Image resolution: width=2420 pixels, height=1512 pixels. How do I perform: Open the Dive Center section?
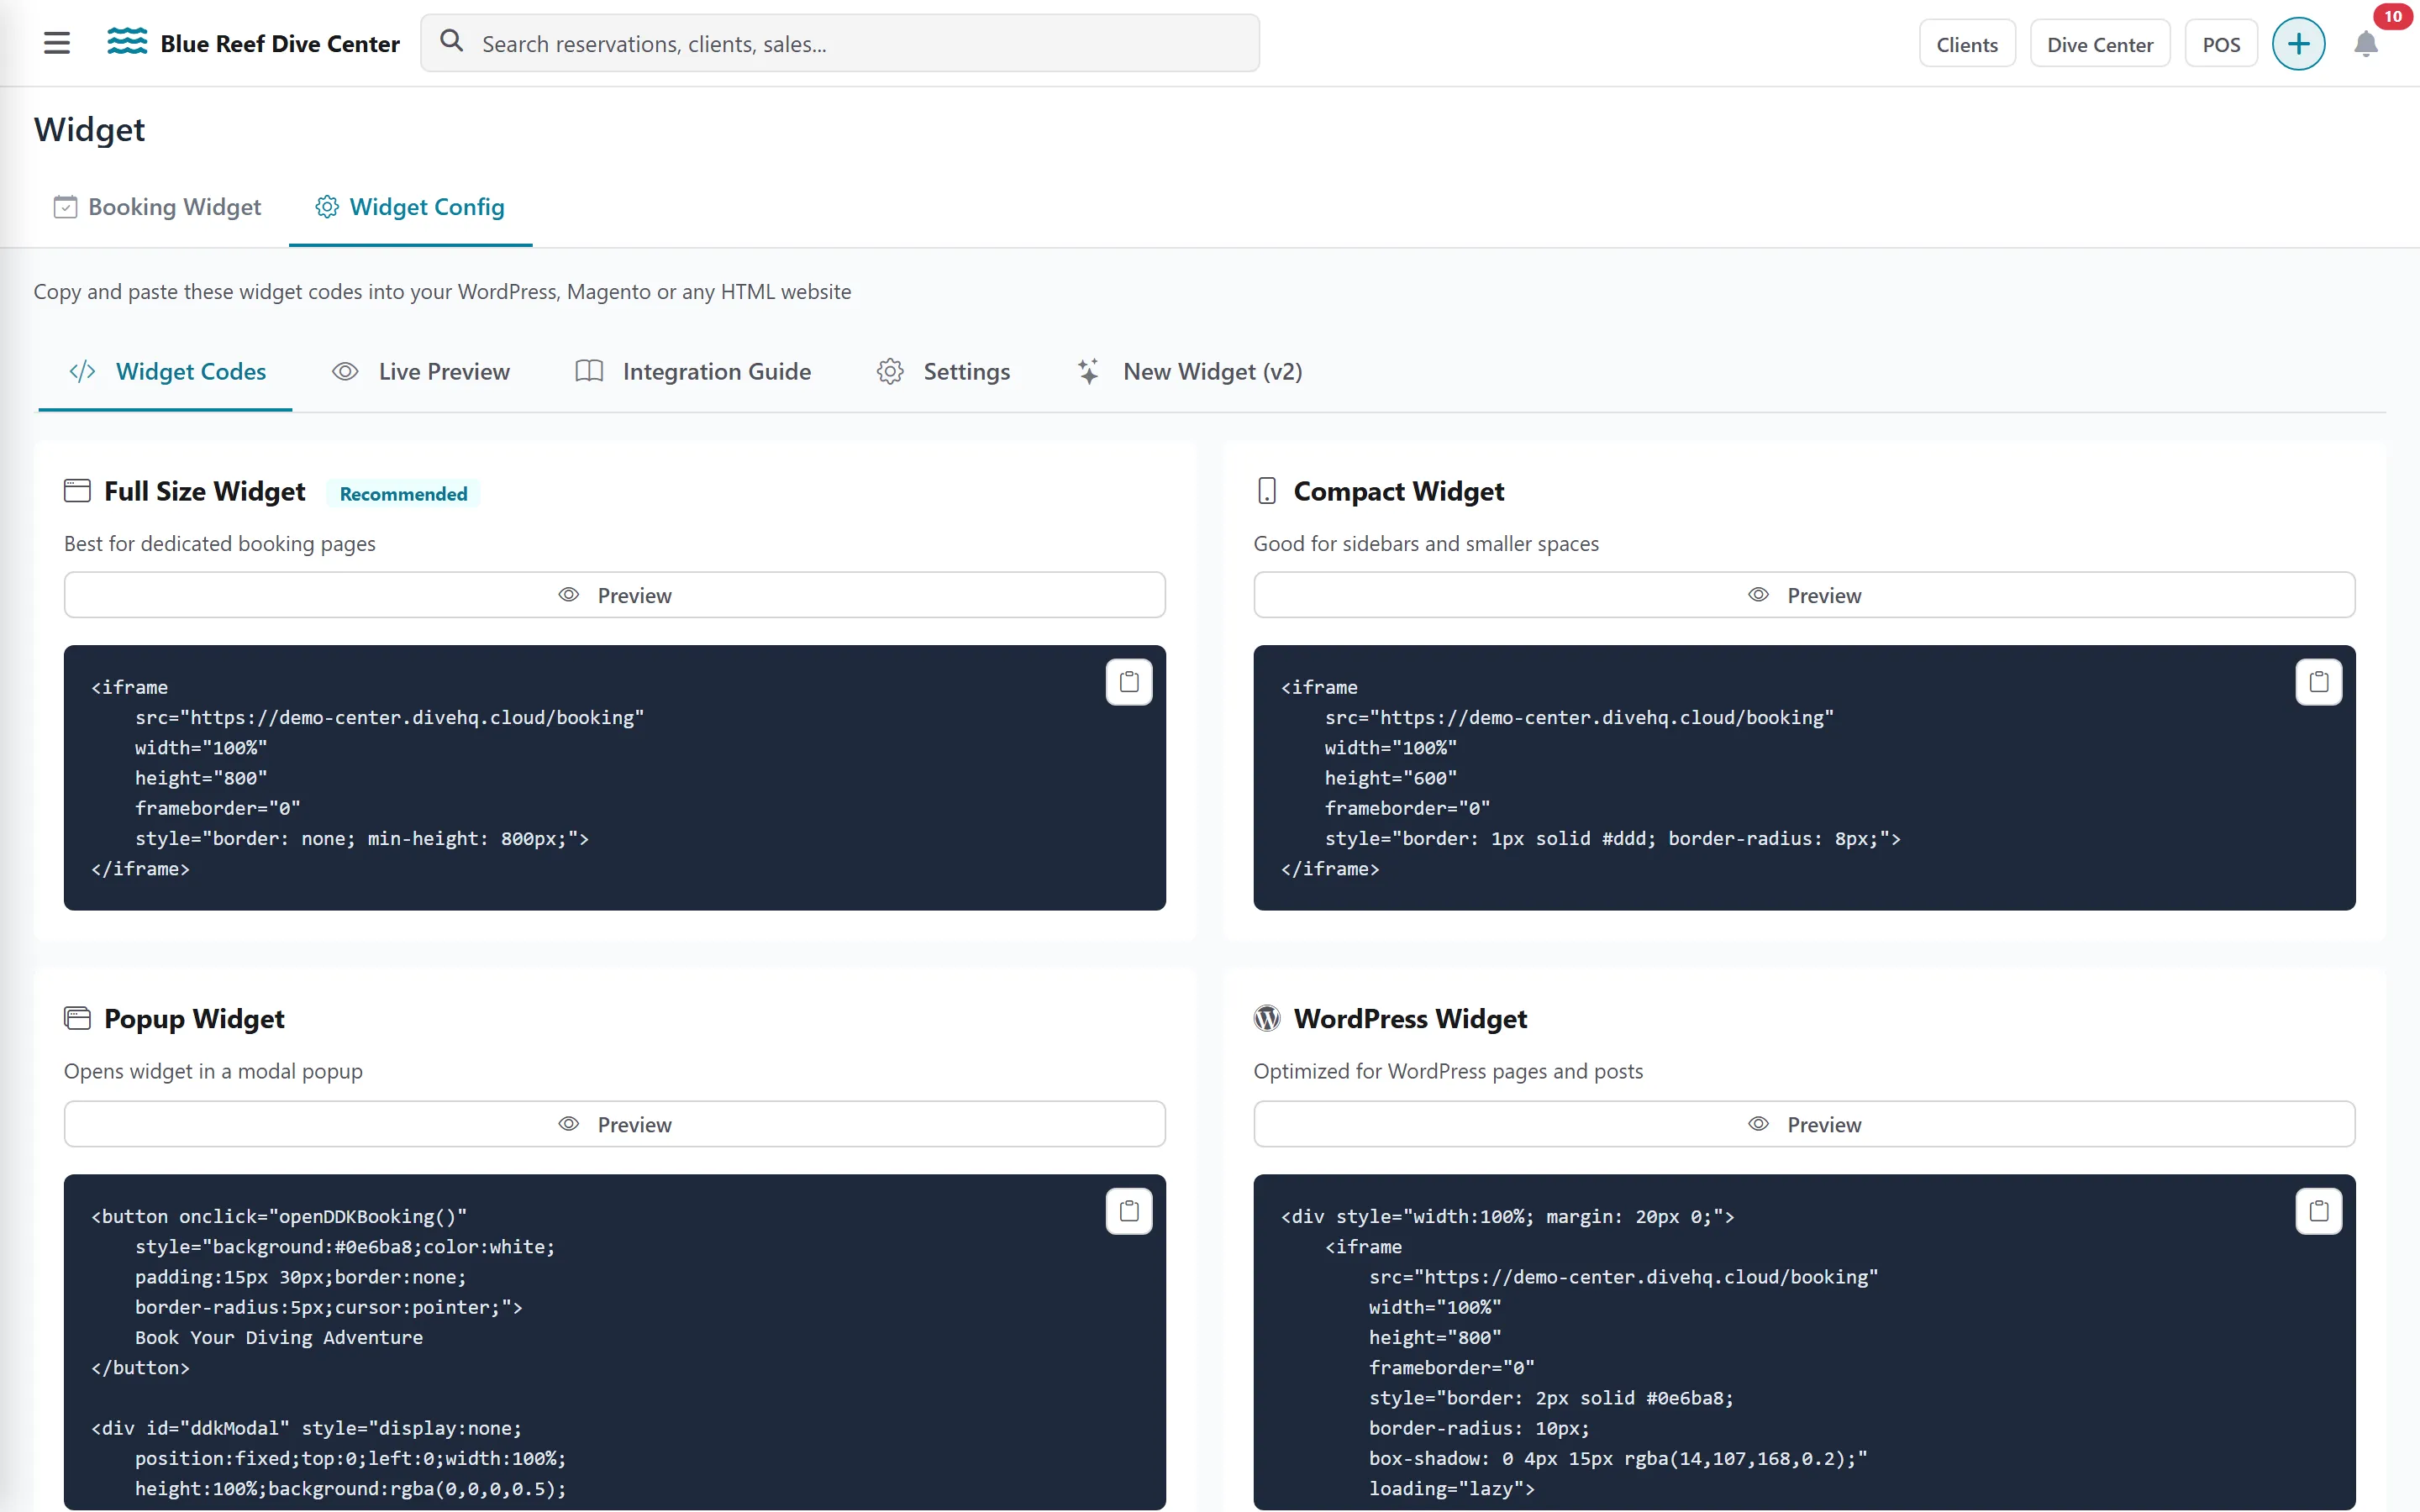[2099, 44]
